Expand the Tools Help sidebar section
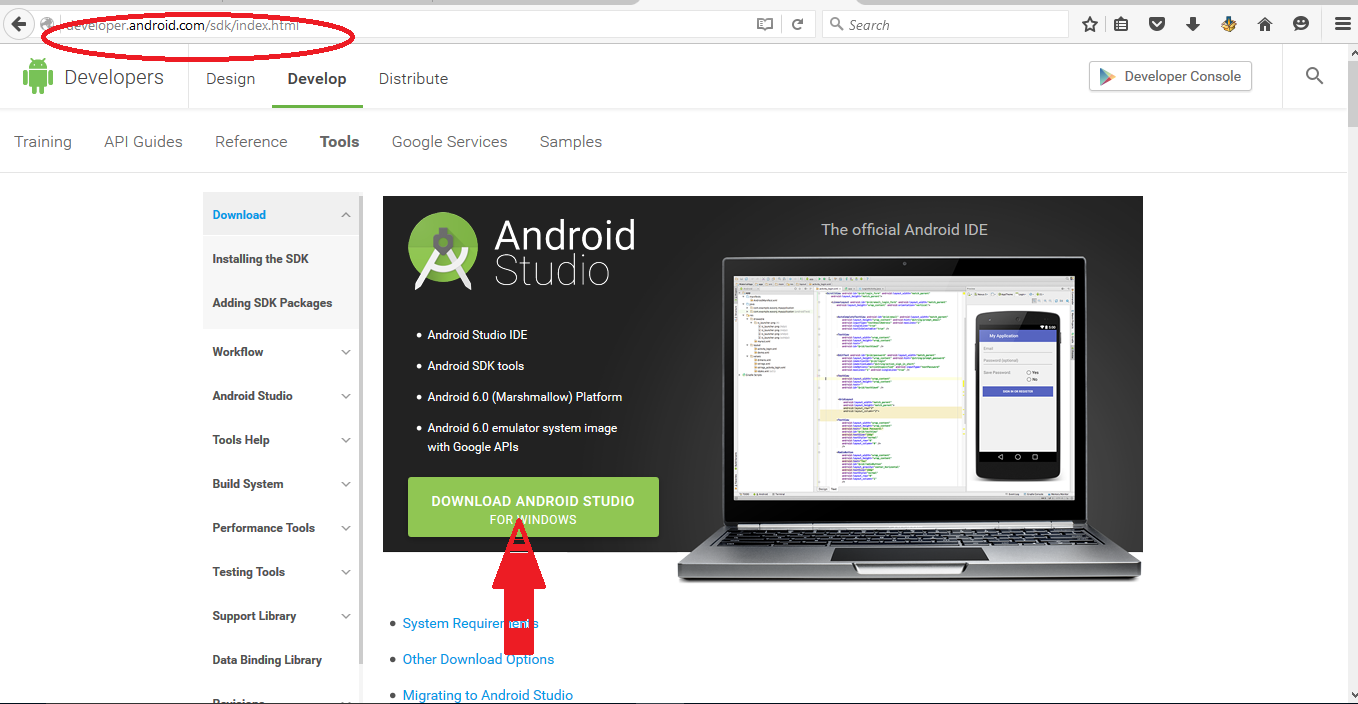The image size is (1358, 704). tap(346, 440)
